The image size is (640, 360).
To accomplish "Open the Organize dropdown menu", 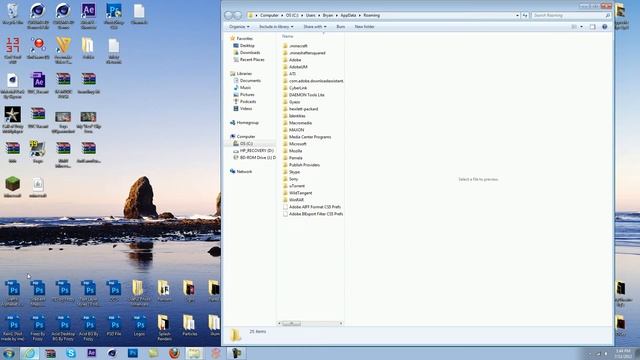I will (239, 27).
